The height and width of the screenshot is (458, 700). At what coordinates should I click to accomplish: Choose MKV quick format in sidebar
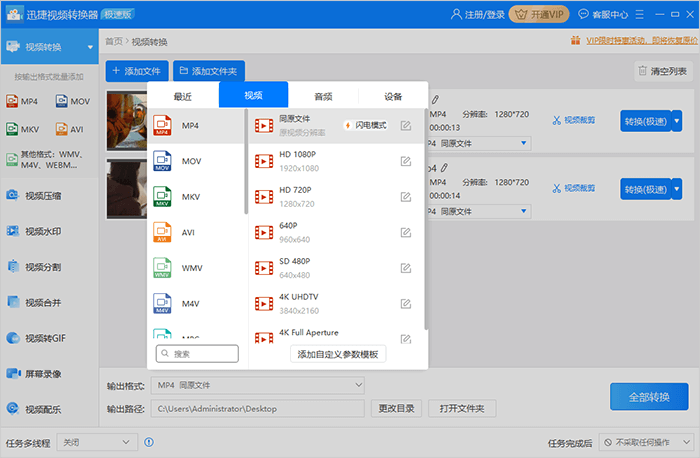(x=22, y=129)
